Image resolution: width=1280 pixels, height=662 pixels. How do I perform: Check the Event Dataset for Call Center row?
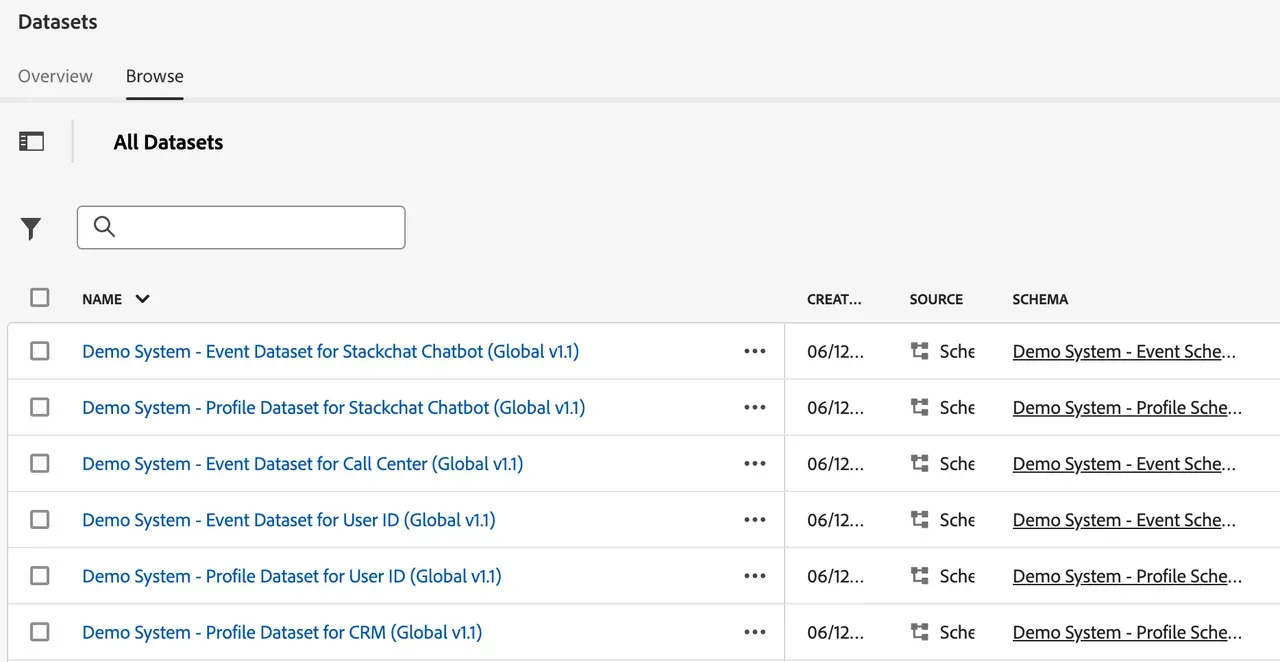tap(40, 463)
